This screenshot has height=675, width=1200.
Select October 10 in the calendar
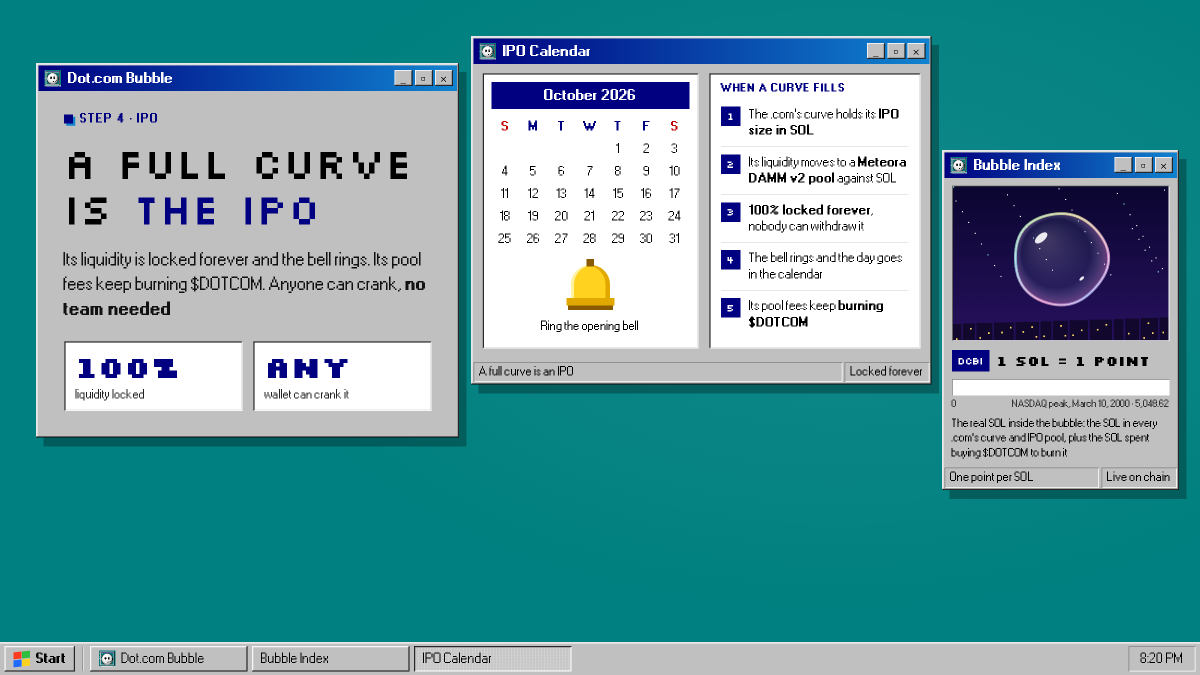[674, 171]
